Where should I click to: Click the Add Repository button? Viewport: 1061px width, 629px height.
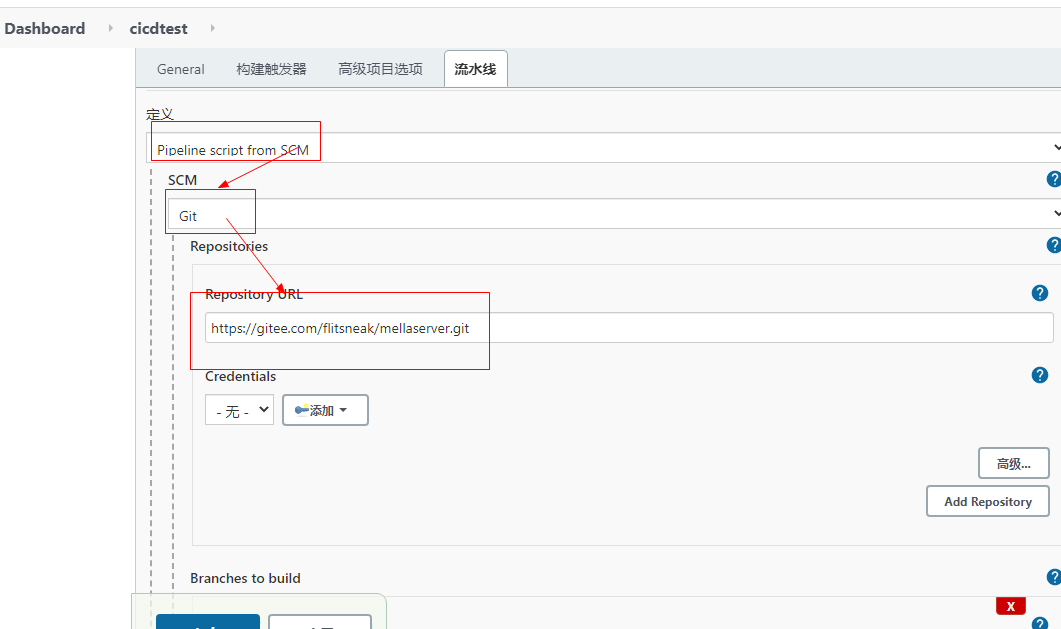pos(987,501)
